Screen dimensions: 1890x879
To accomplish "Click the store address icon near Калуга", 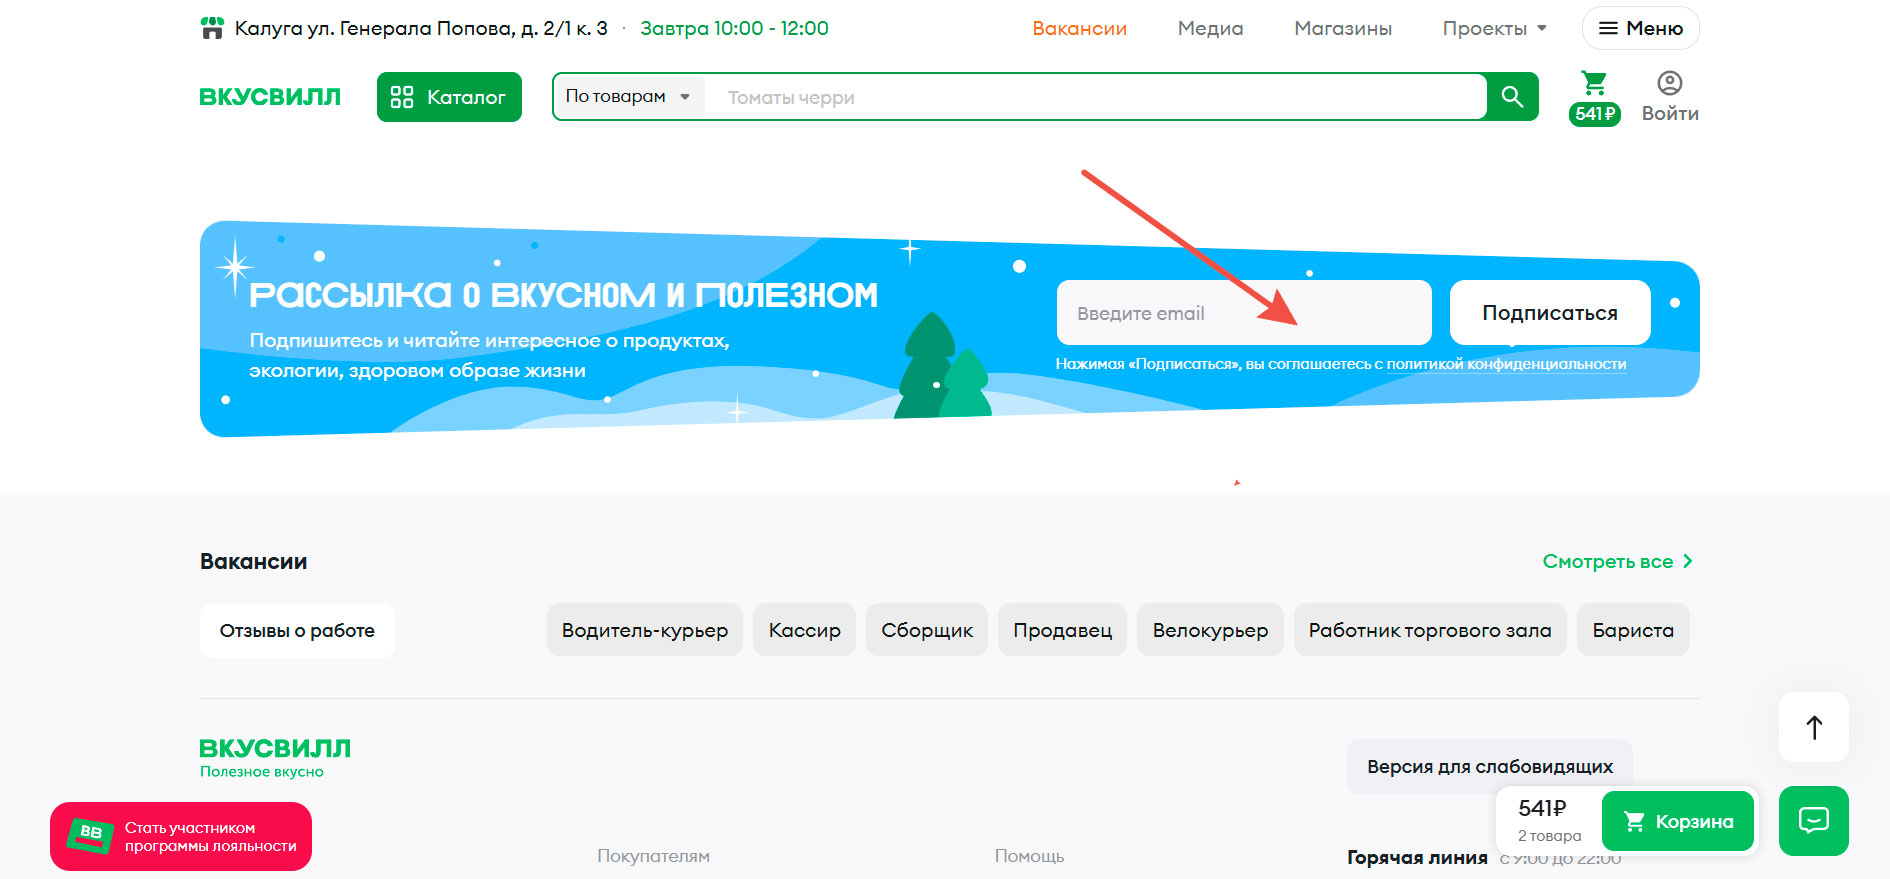I will click(x=212, y=28).
